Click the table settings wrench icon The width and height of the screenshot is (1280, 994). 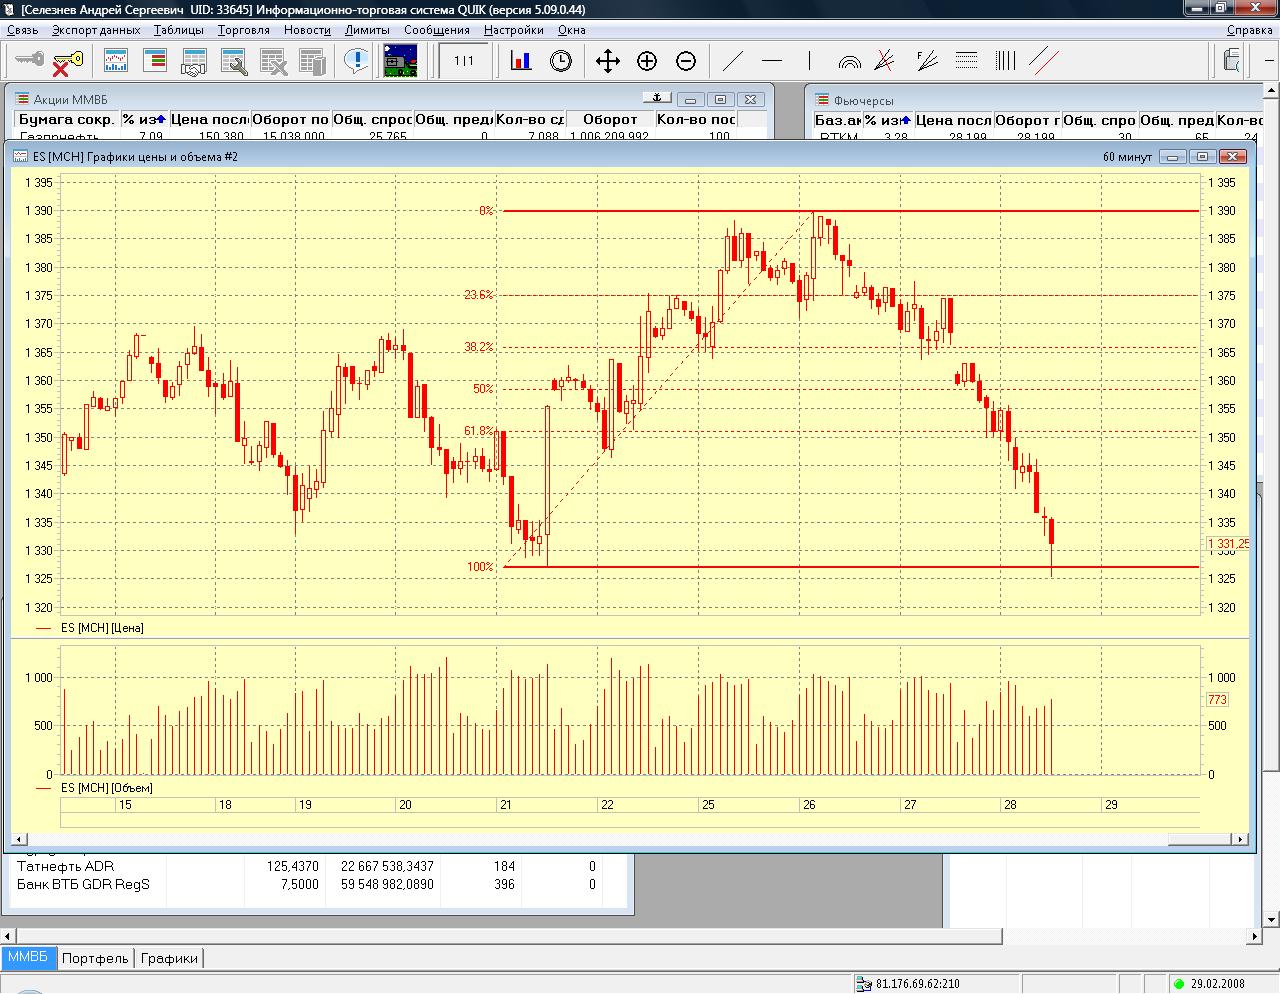pyautogui.click(x=234, y=61)
